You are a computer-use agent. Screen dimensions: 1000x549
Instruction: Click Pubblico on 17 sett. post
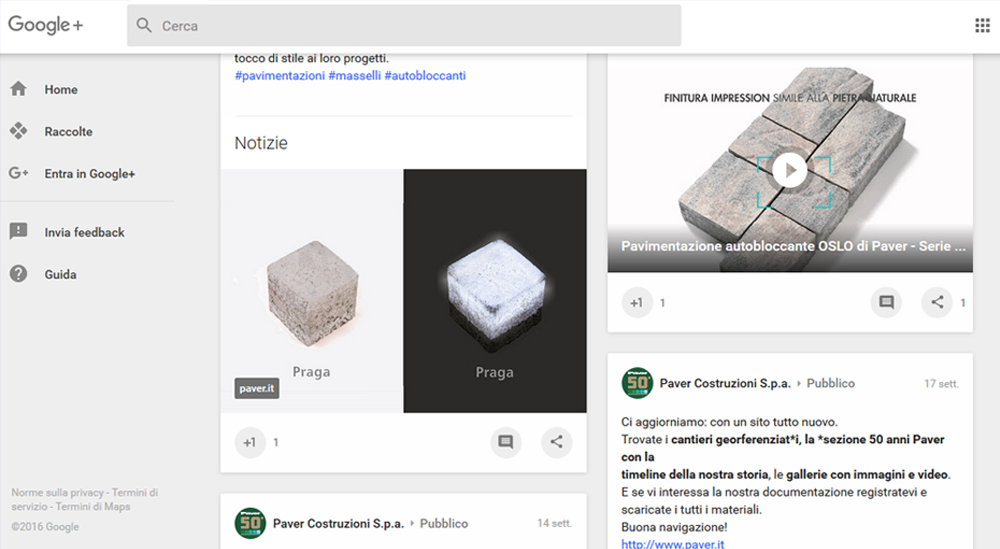[830, 383]
